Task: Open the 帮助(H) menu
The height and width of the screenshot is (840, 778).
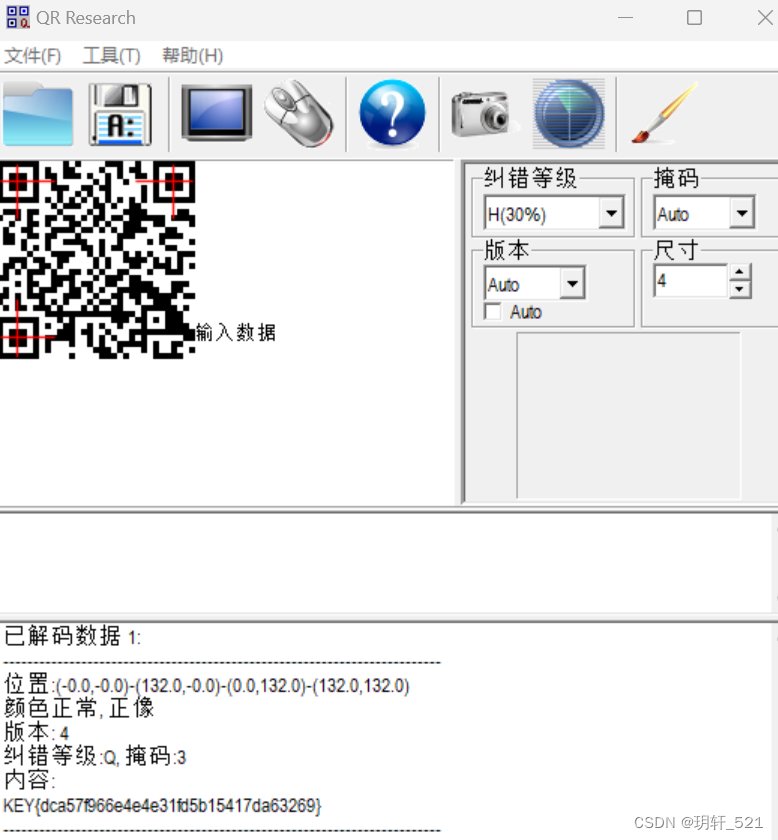Action: click(x=192, y=56)
